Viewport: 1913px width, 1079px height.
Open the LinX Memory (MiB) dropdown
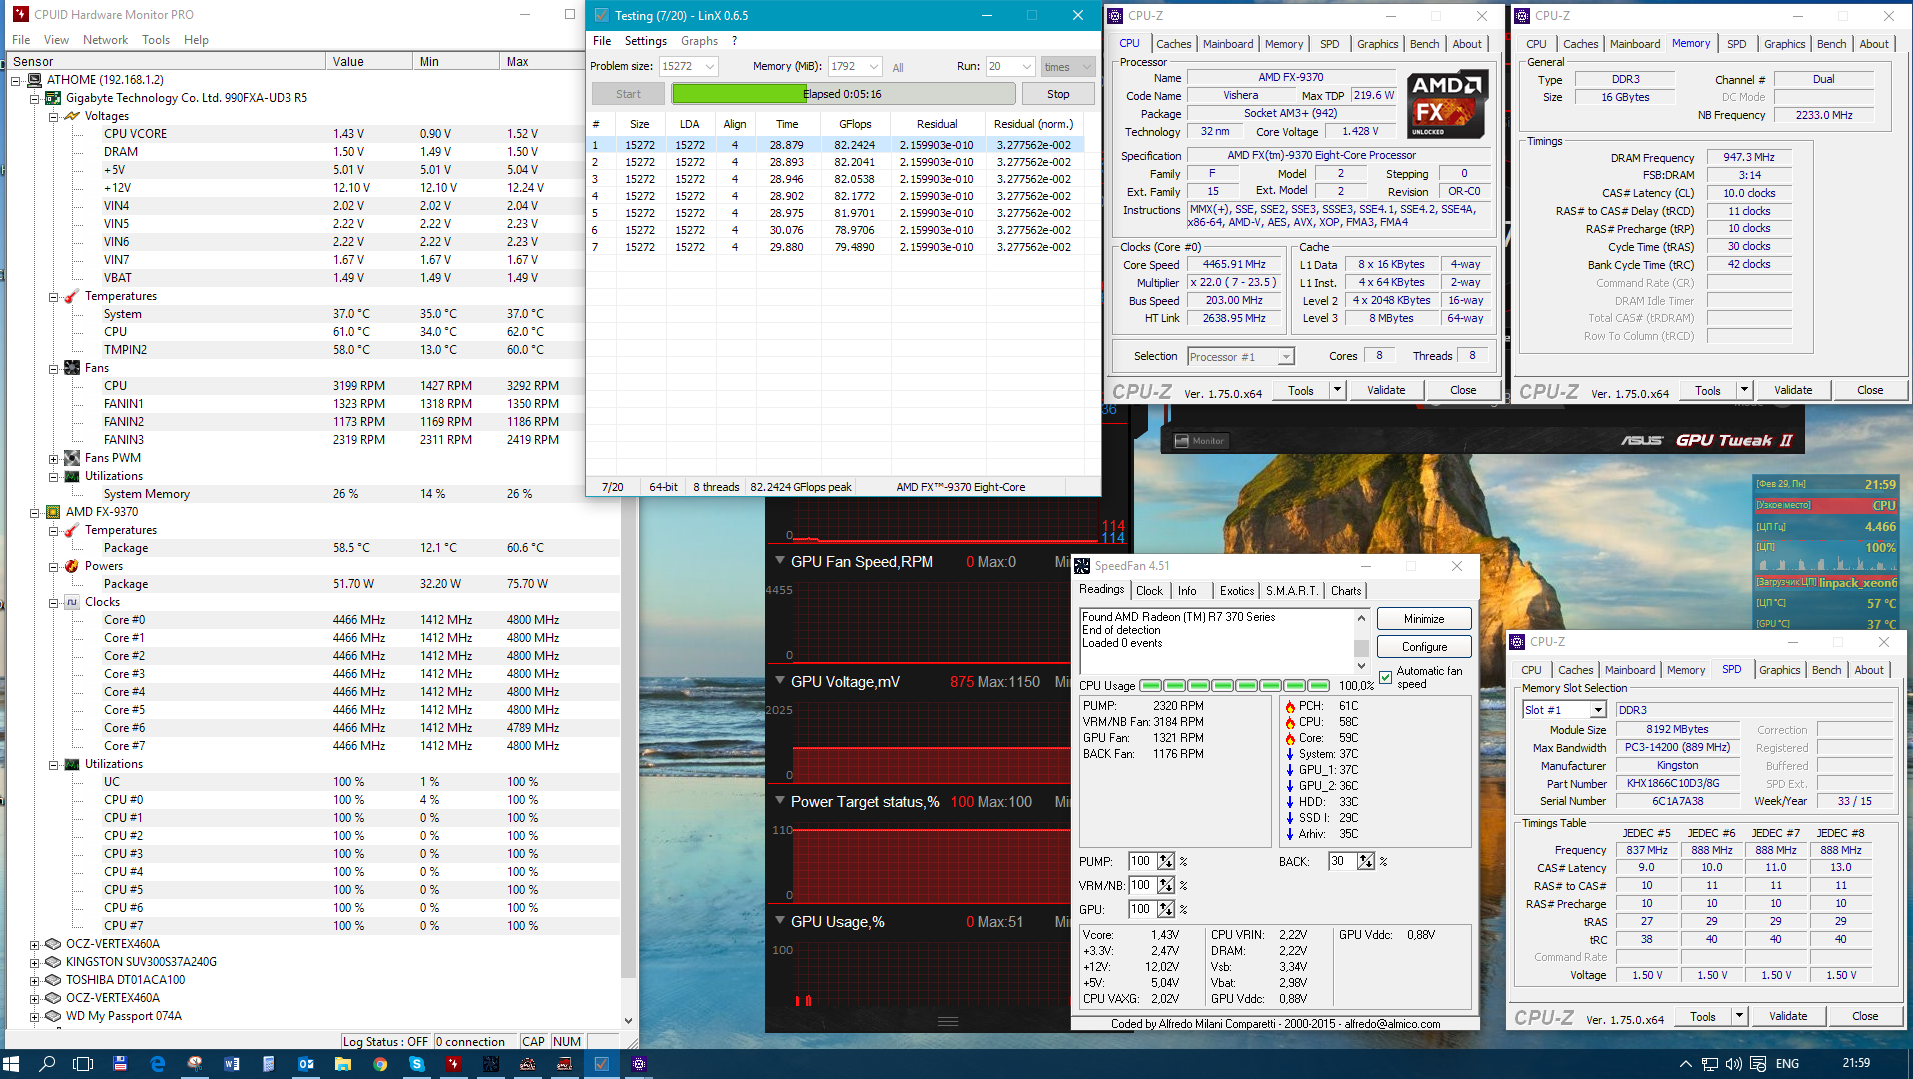pyautogui.click(x=873, y=67)
